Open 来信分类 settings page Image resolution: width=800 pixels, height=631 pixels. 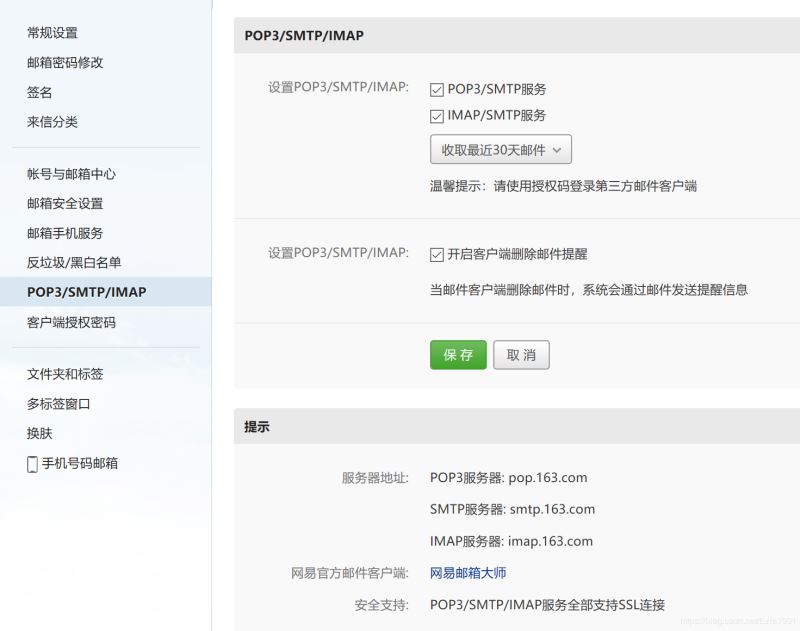(52, 122)
